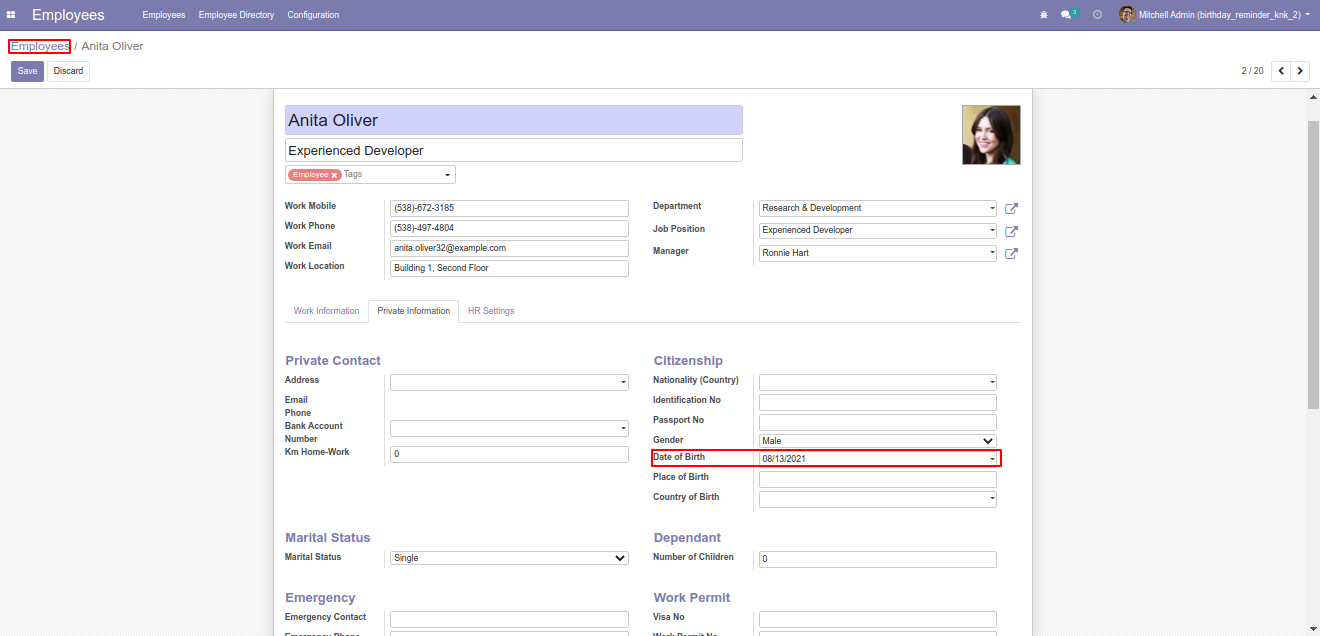The image size is (1320, 636).
Task: Click the Identification No field
Action: click(878, 402)
